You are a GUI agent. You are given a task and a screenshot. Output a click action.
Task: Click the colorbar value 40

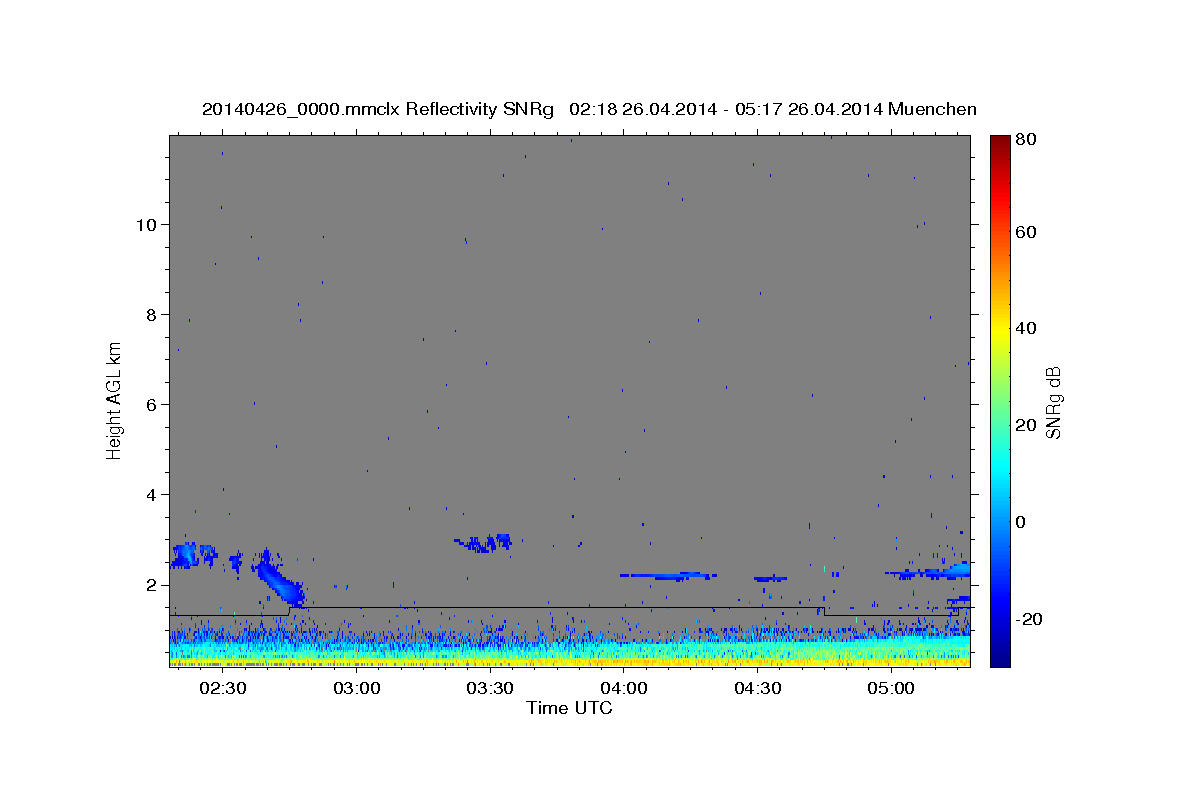[x=1027, y=328]
